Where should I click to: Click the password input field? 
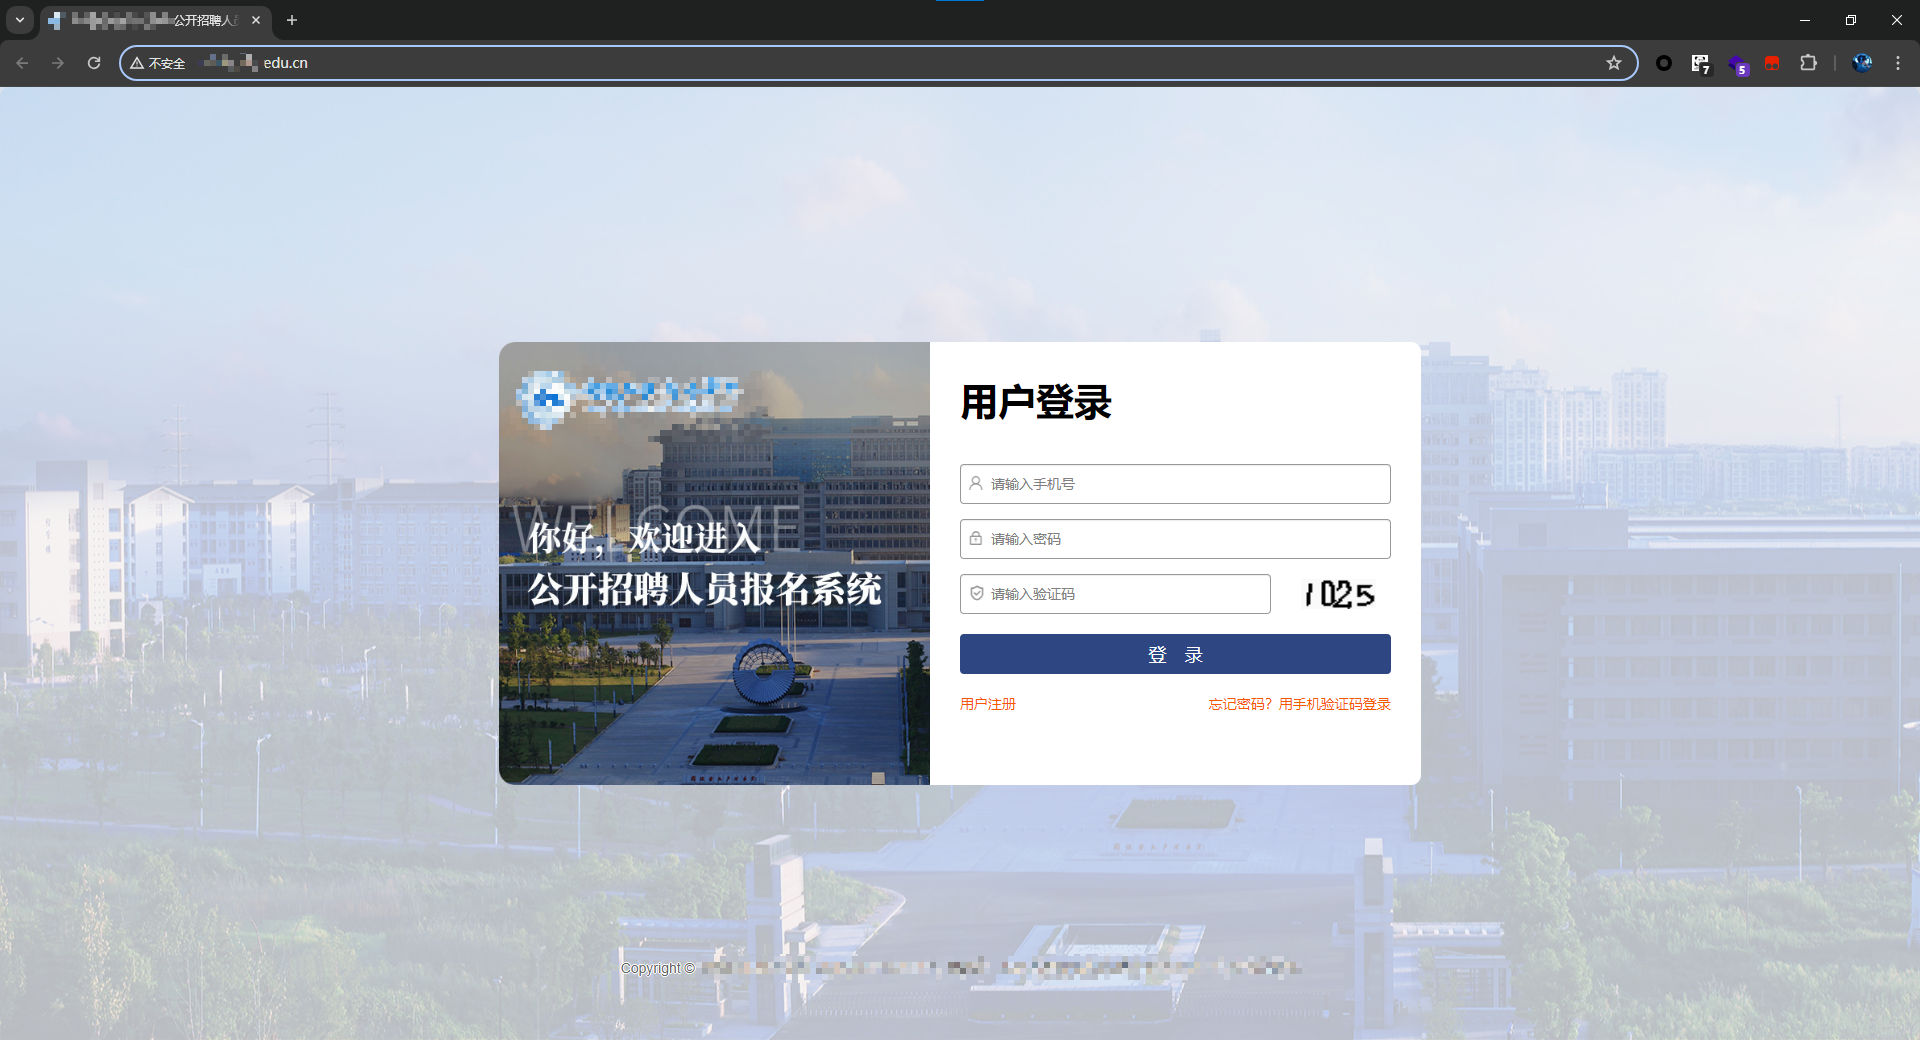point(1175,539)
